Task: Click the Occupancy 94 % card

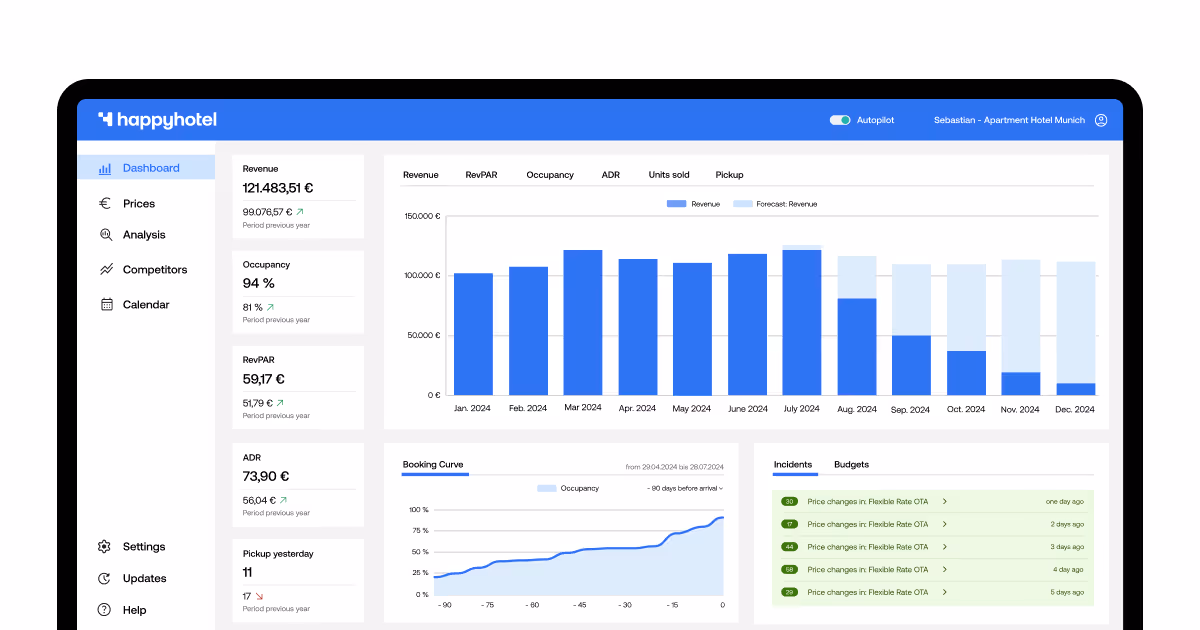Action: click(x=298, y=292)
